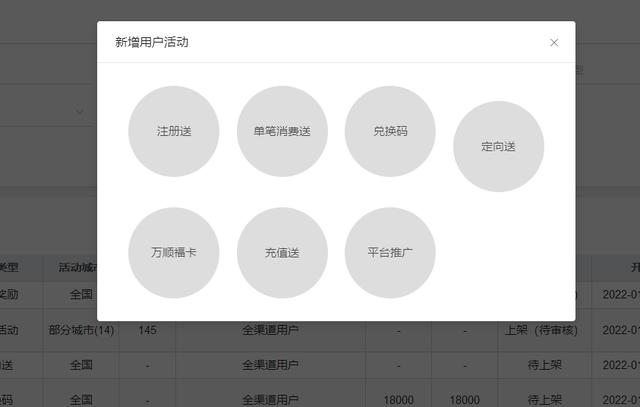Select the 充值送 circle
The width and height of the screenshot is (640, 407).
click(x=282, y=253)
